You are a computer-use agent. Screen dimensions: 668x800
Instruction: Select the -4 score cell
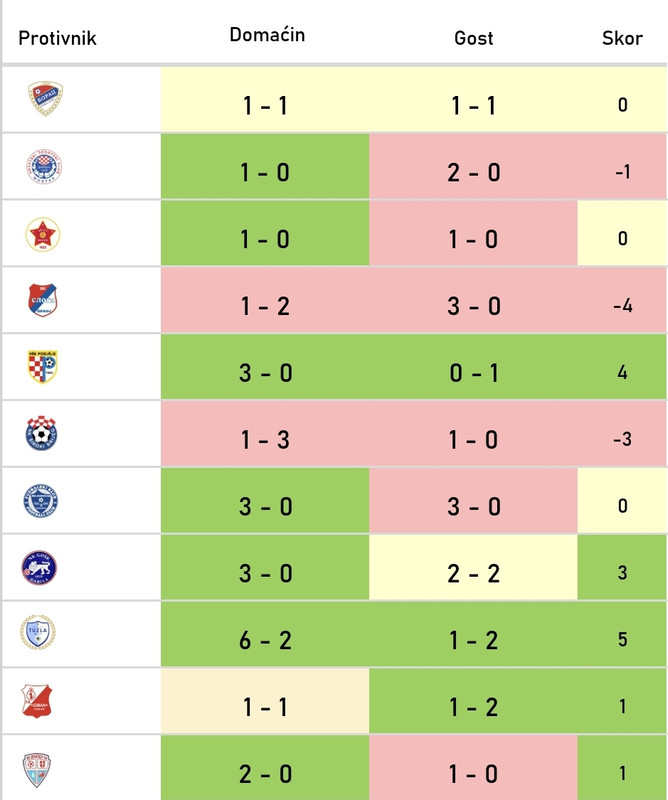622,306
